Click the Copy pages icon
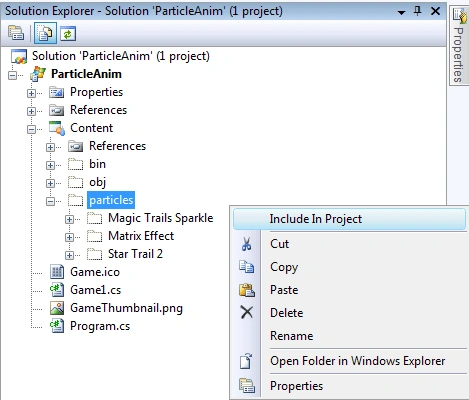469x400 pixels. tap(247, 267)
